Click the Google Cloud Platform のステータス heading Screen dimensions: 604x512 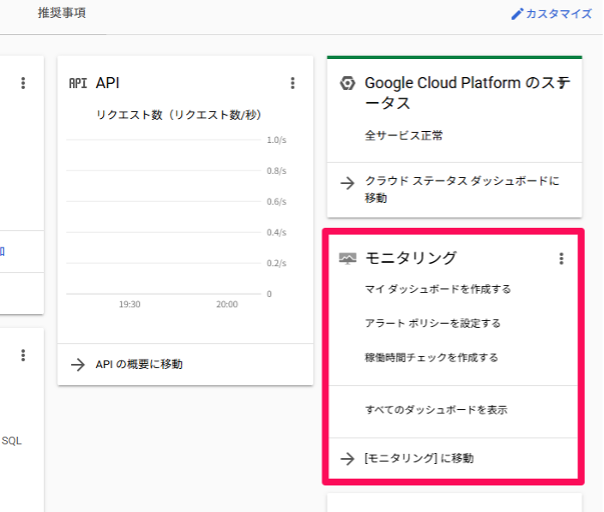click(x=467, y=93)
